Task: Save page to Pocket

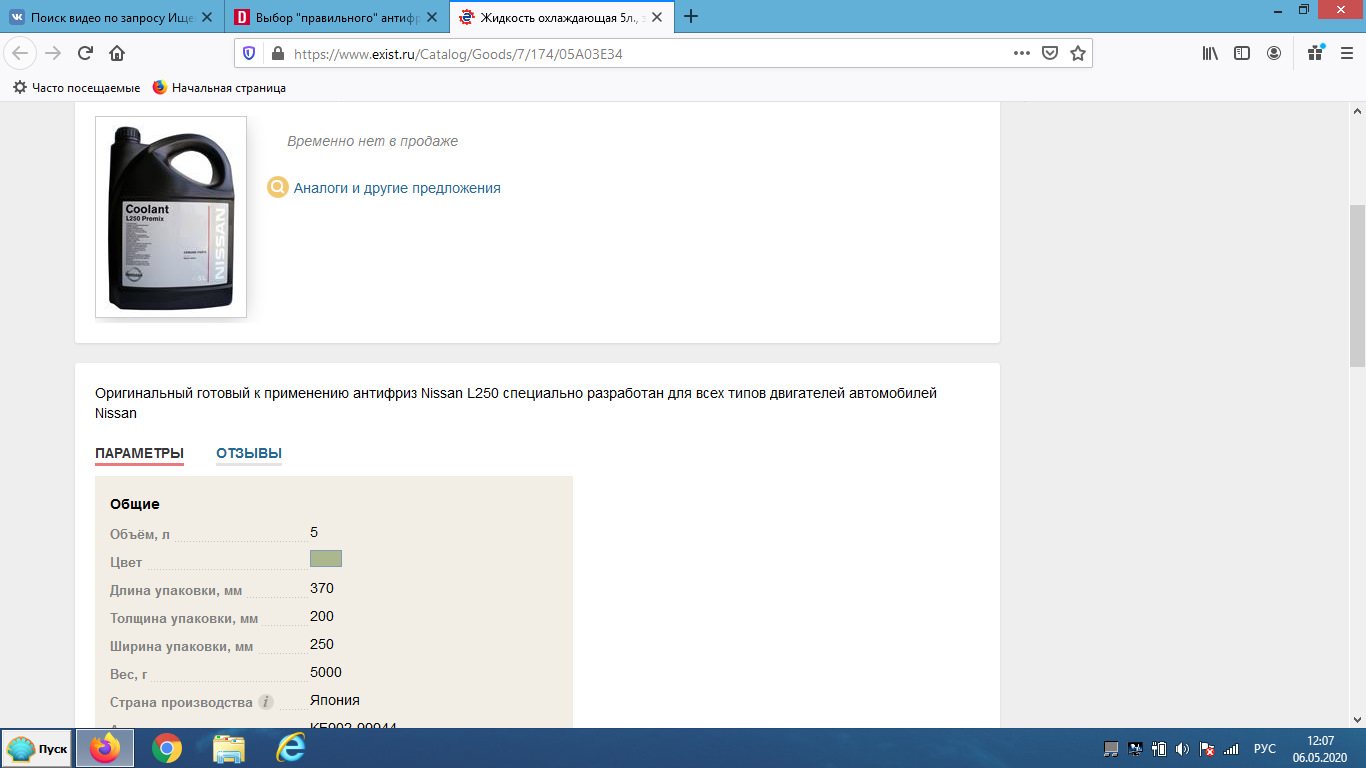Action: click(x=1050, y=53)
